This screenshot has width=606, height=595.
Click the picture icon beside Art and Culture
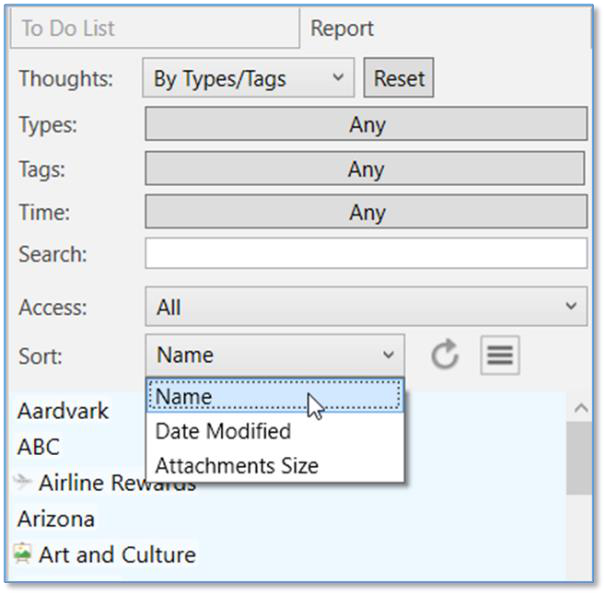coord(25,553)
